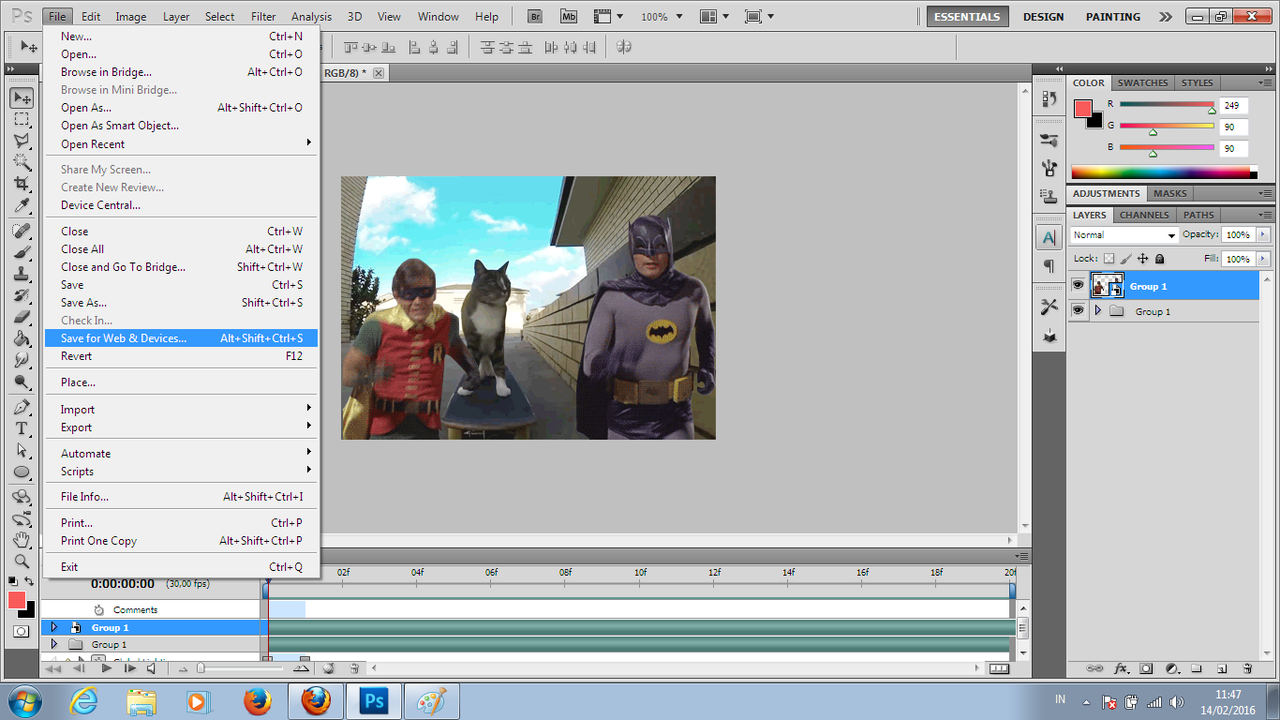The image size is (1280, 720).
Task: Switch to the PAINTING workspace
Action: [1113, 17]
